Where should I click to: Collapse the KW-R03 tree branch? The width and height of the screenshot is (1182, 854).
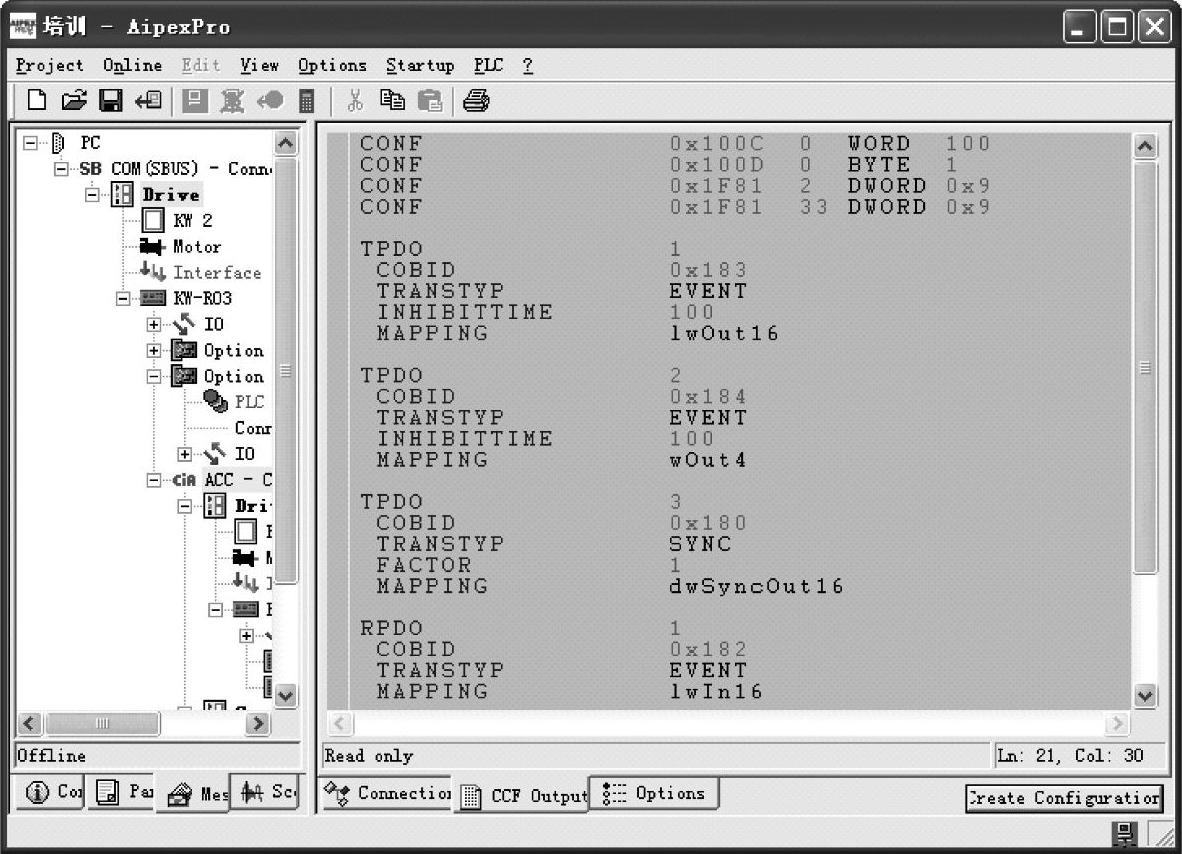[124, 298]
